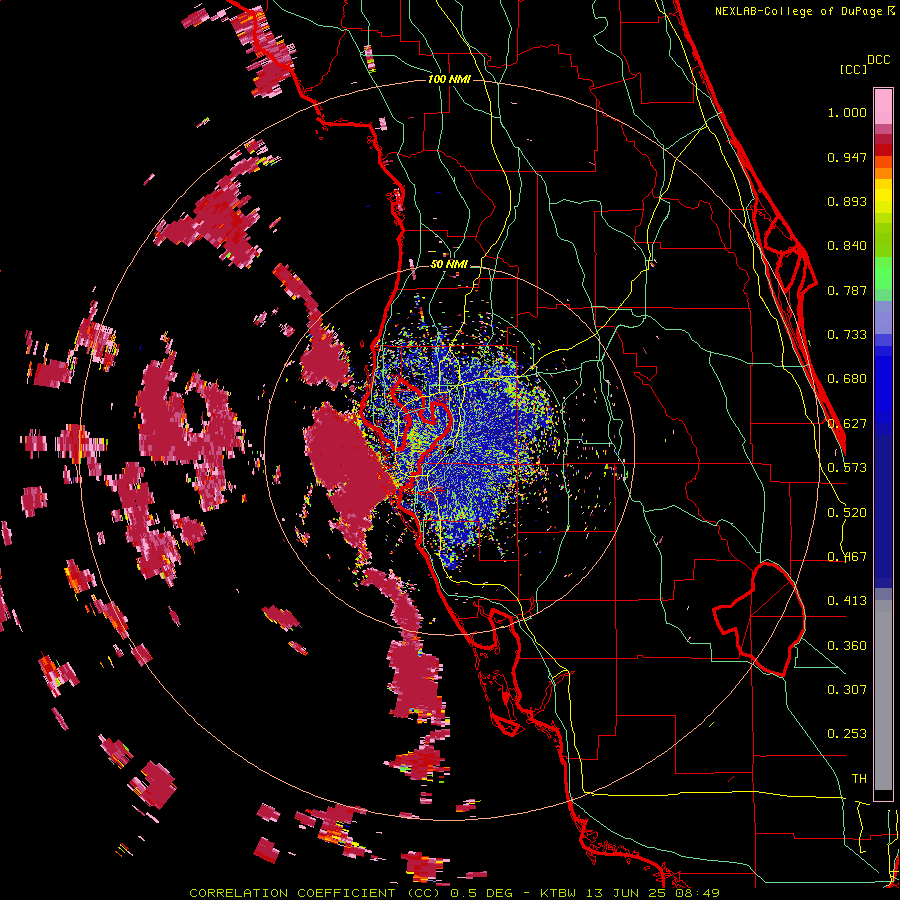This screenshot has width=900, height=900.
Task: Click the NEXLAB-College of DuPage credit text
Action: [798, 11]
